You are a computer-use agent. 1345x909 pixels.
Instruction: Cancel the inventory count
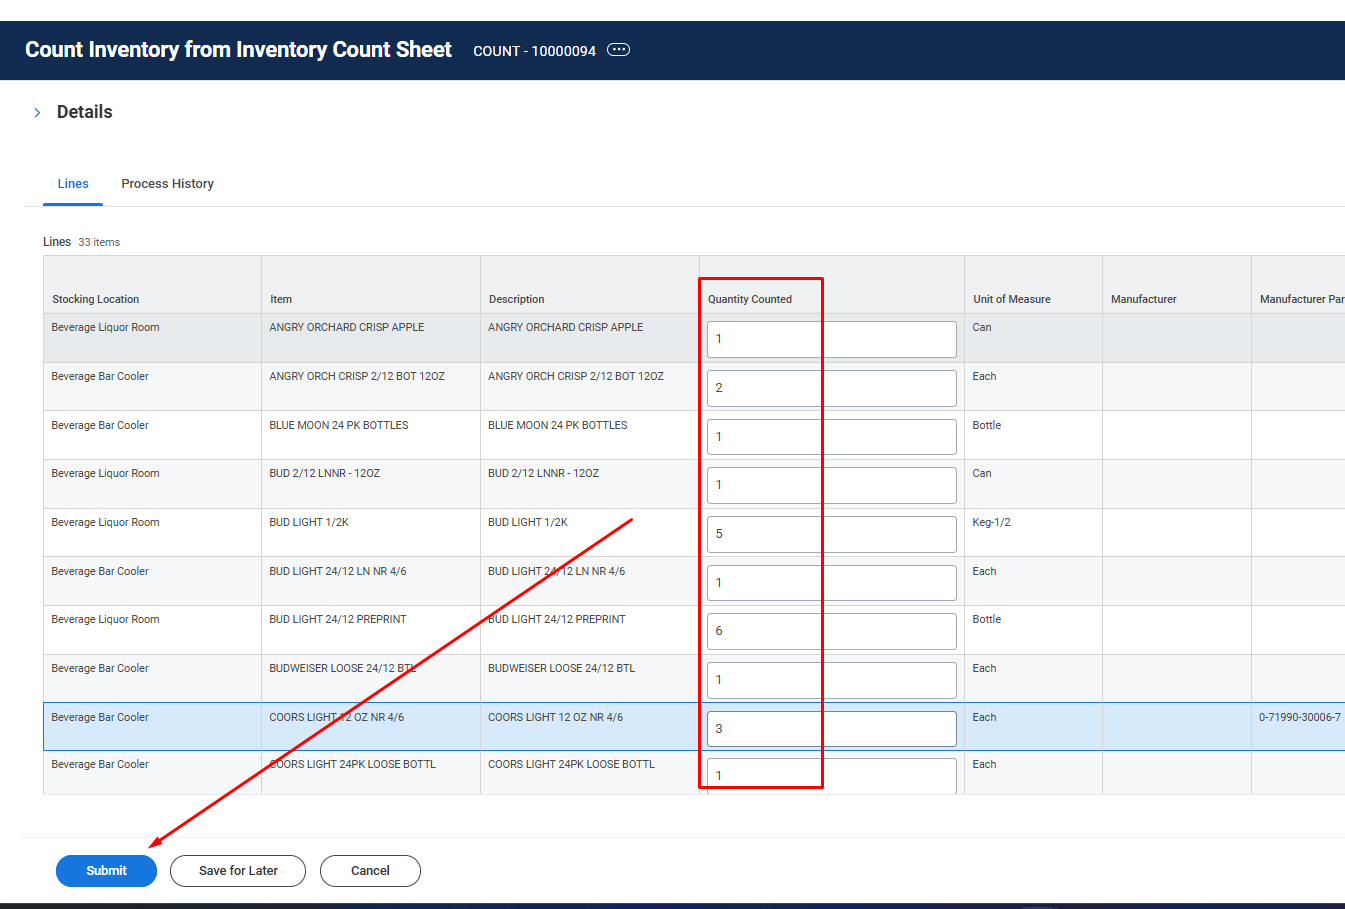coord(370,871)
